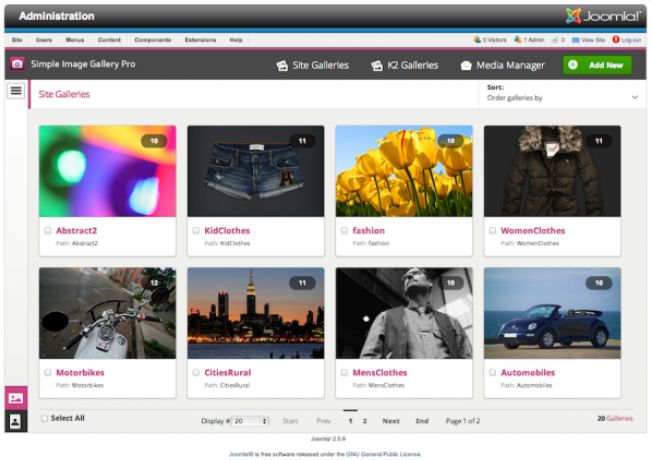Click the Media Manager icon in the toolbar
Image resolution: width=651 pixels, height=460 pixels.
point(466,66)
